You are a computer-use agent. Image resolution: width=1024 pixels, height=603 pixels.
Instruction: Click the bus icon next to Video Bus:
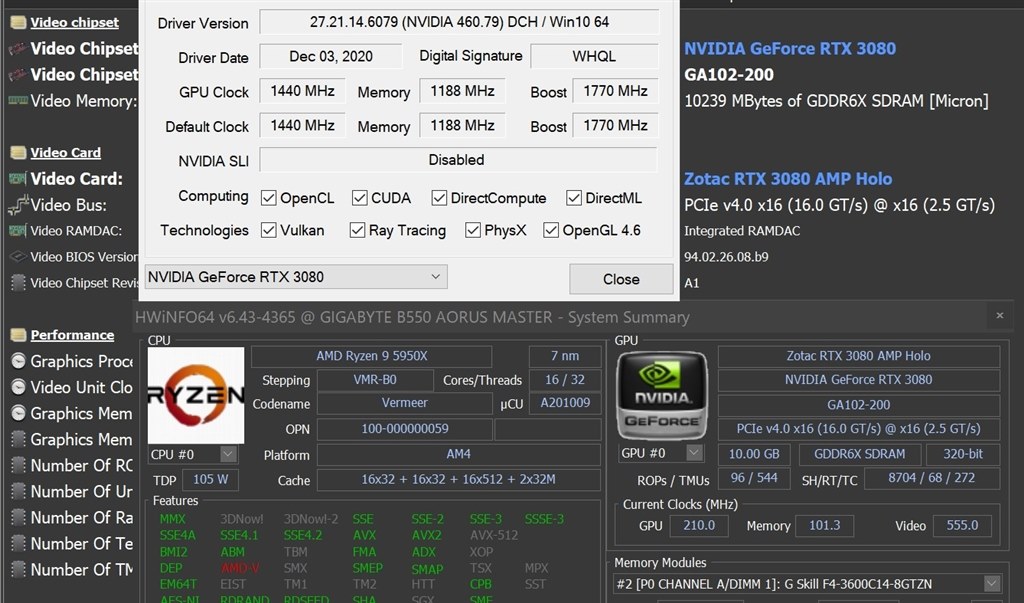point(18,204)
